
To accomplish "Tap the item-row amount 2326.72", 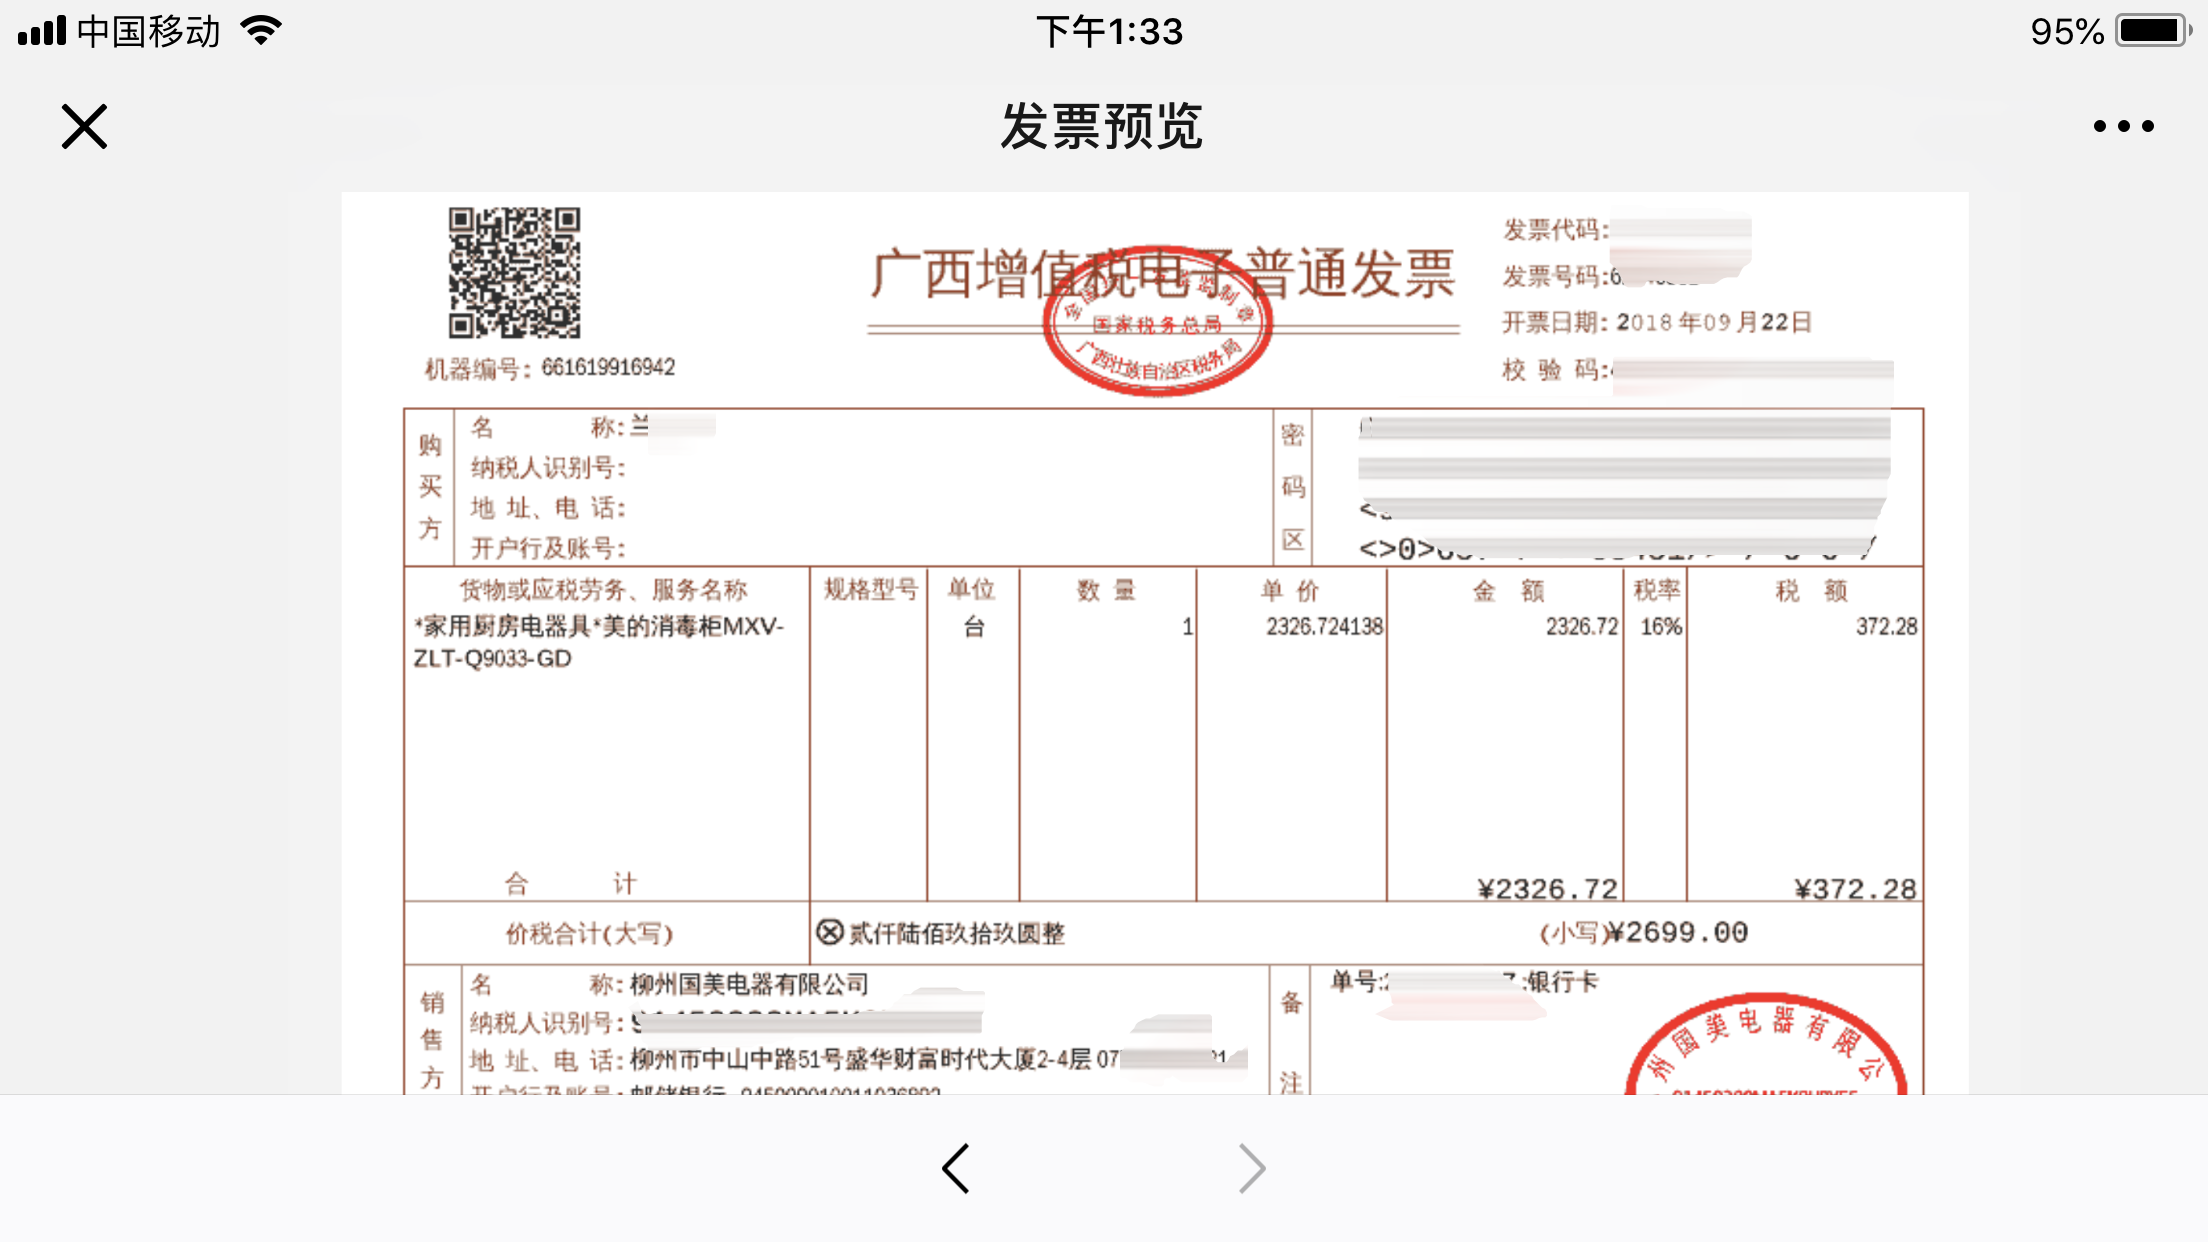I will click(1581, 627).
